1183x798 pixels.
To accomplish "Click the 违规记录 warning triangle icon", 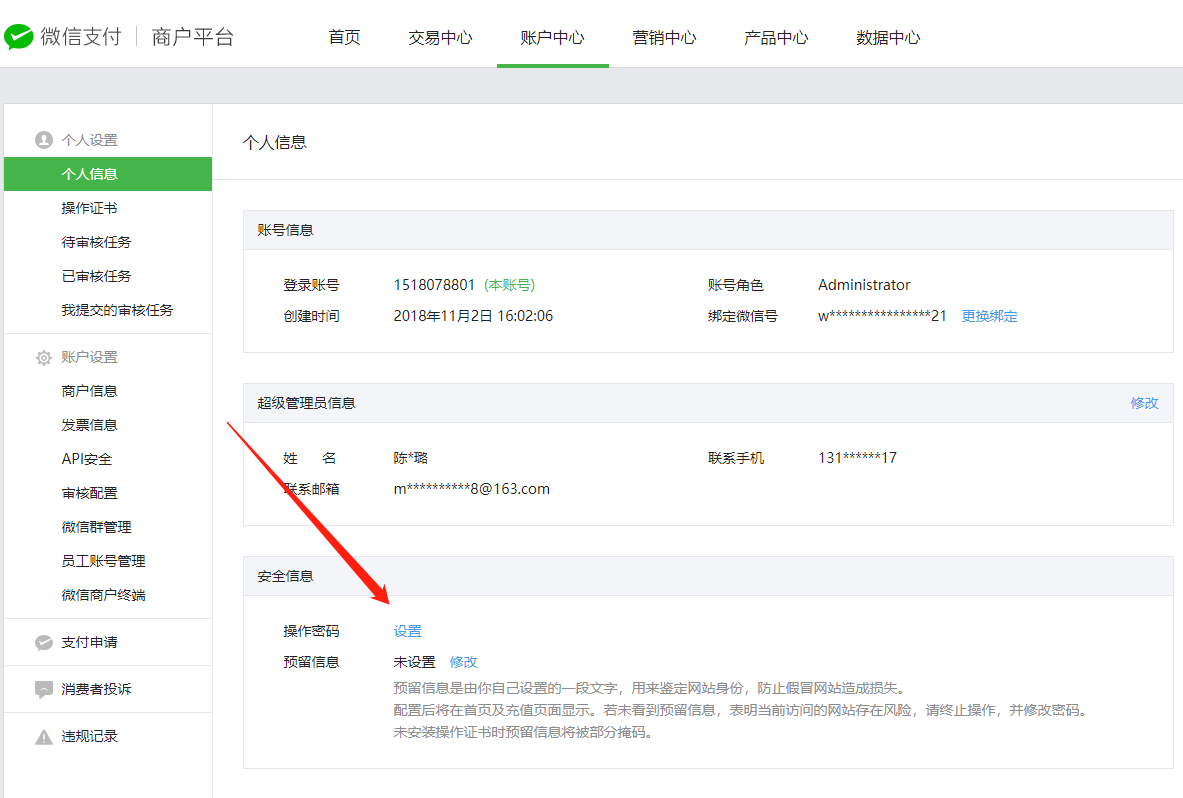I will tap(43, 736).
